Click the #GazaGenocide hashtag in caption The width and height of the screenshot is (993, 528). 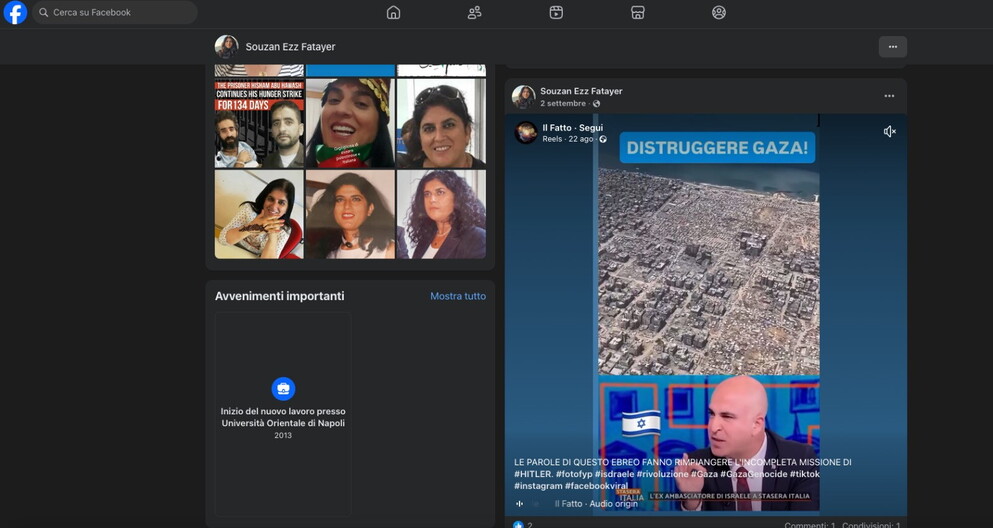pyautogui.click(x=753, y=474)
